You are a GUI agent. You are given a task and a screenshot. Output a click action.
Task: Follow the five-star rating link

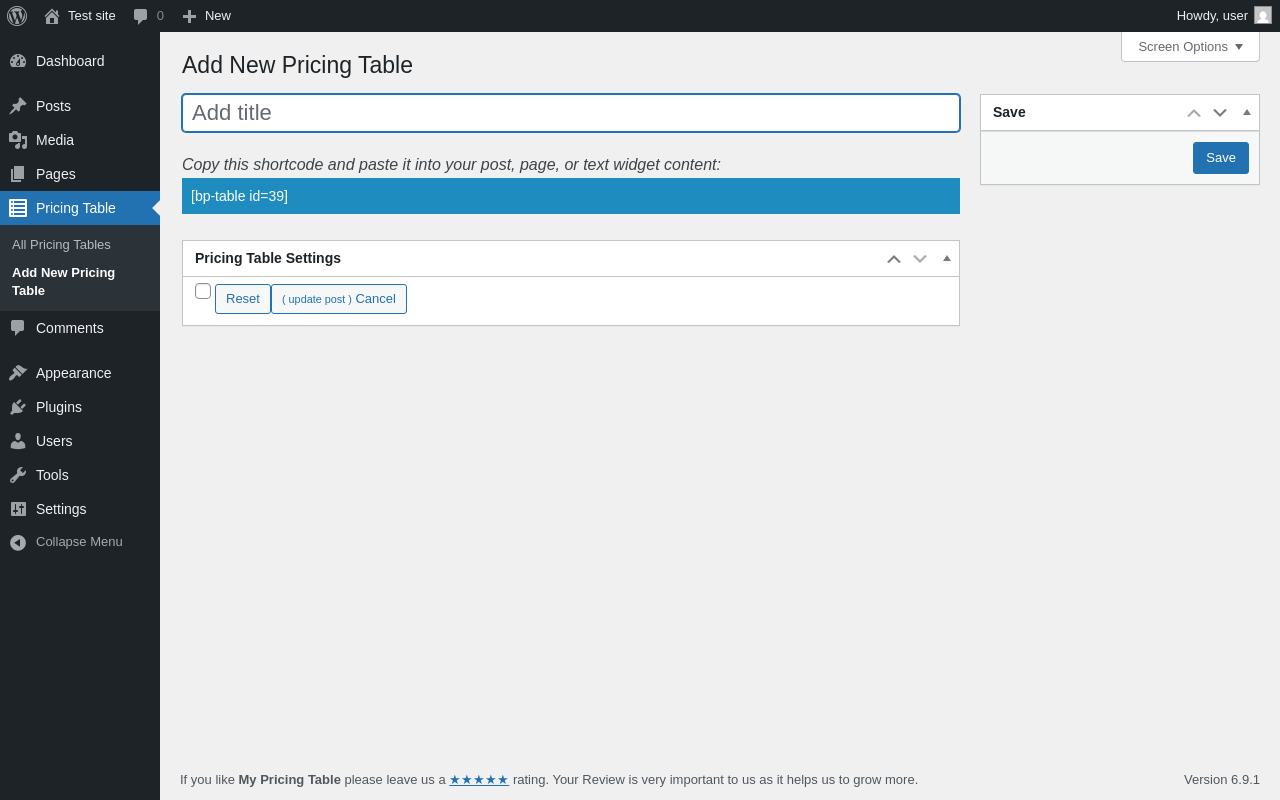tap(479, 780)
